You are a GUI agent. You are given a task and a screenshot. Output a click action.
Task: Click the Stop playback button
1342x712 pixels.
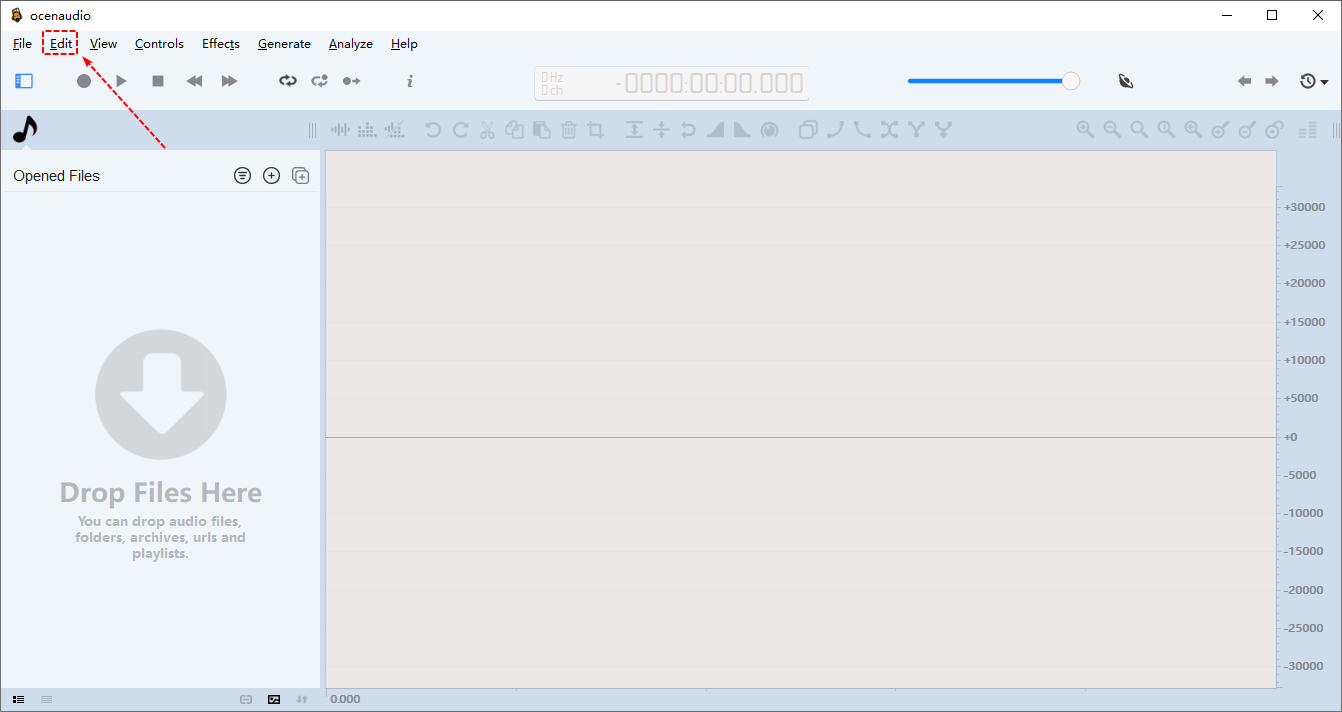tap(158, 81)
